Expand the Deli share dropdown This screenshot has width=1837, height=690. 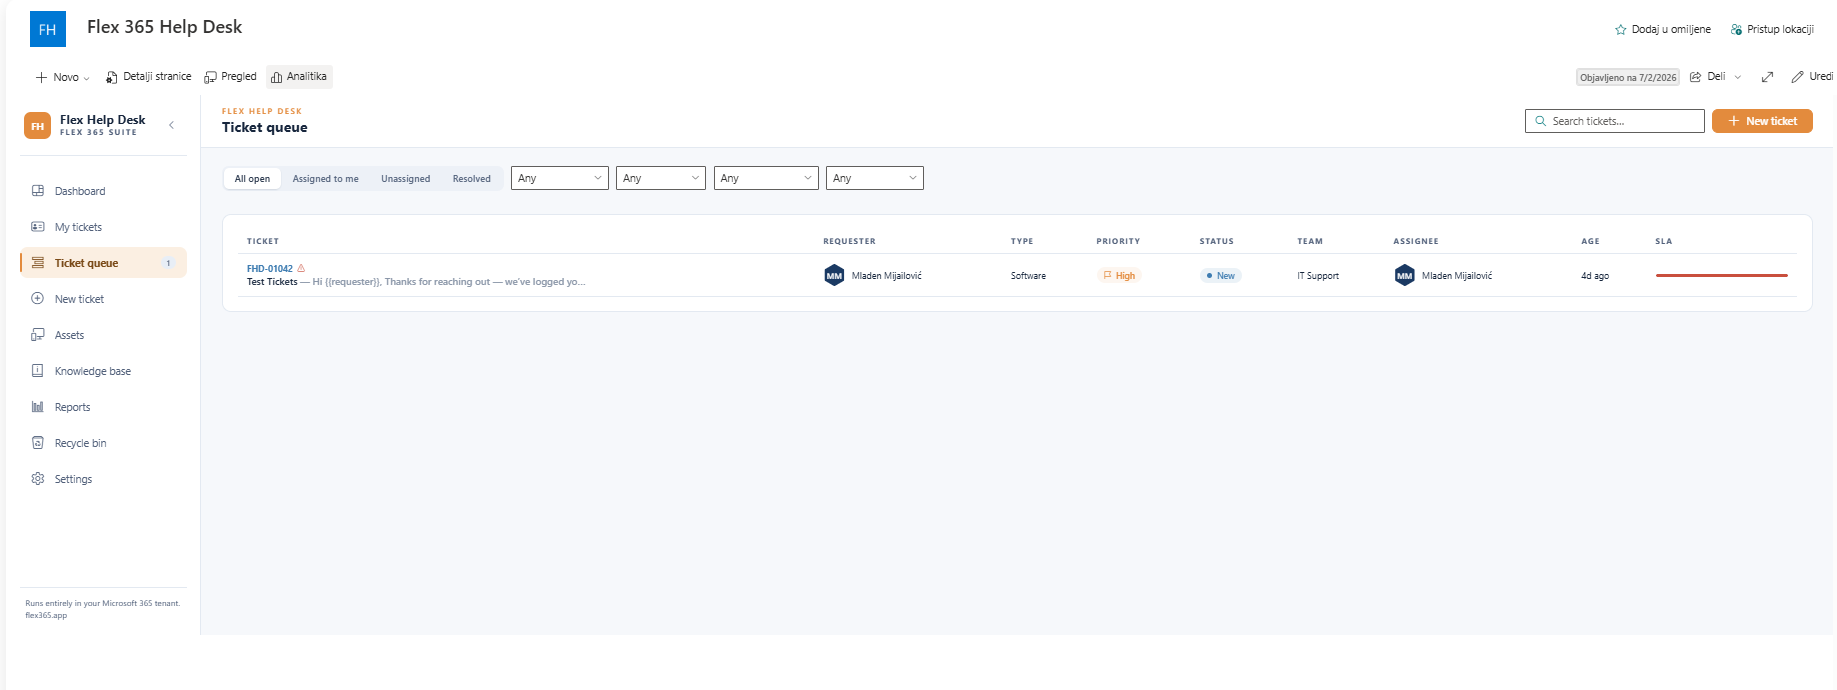1716,77
